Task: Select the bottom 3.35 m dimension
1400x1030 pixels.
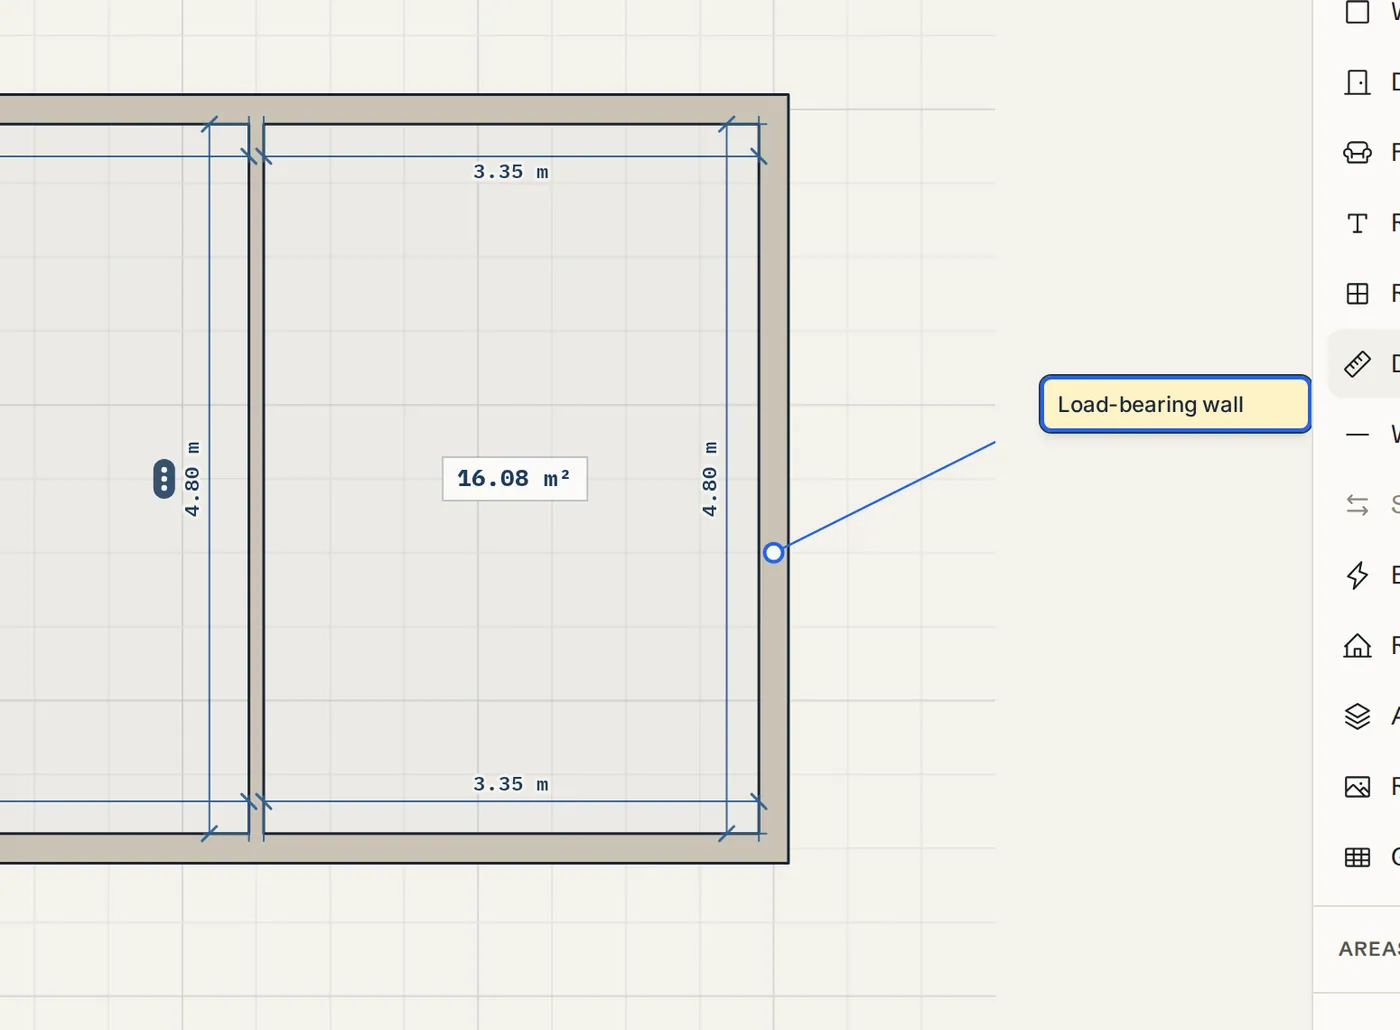Action: coord(511,784)
